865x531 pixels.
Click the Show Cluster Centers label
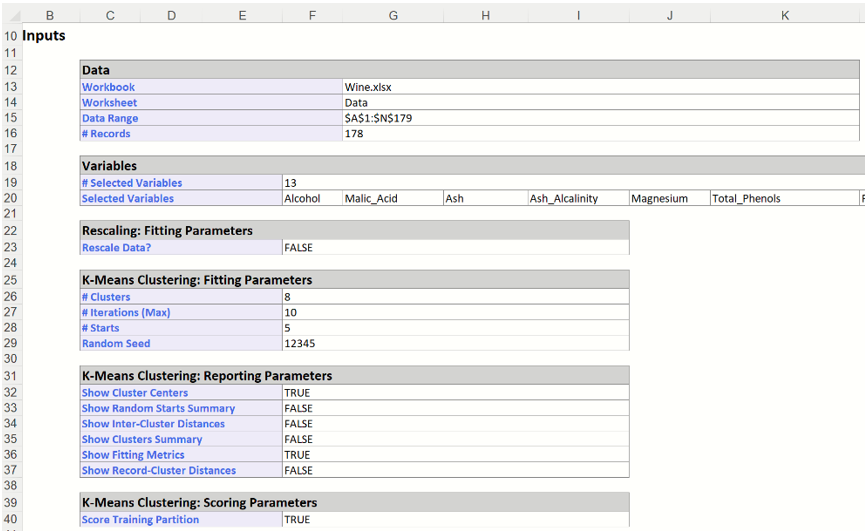point(135,393)
